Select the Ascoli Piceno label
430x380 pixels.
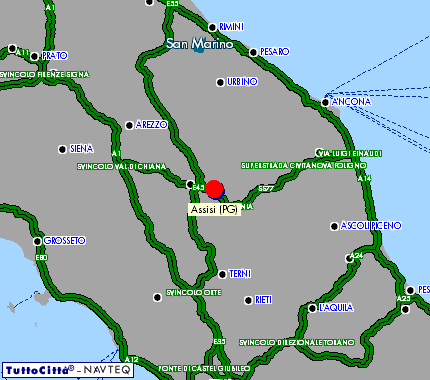click(x=371, y=226)
